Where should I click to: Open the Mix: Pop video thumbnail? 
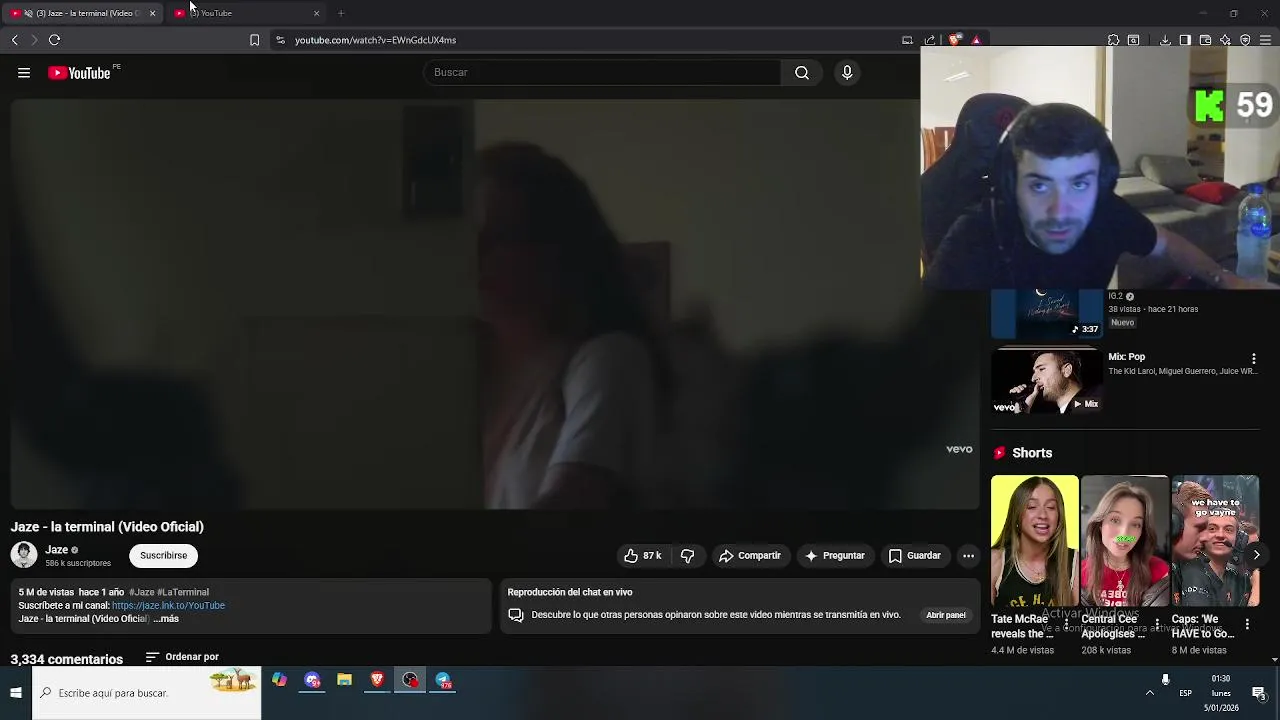[x=1045, y=381]
